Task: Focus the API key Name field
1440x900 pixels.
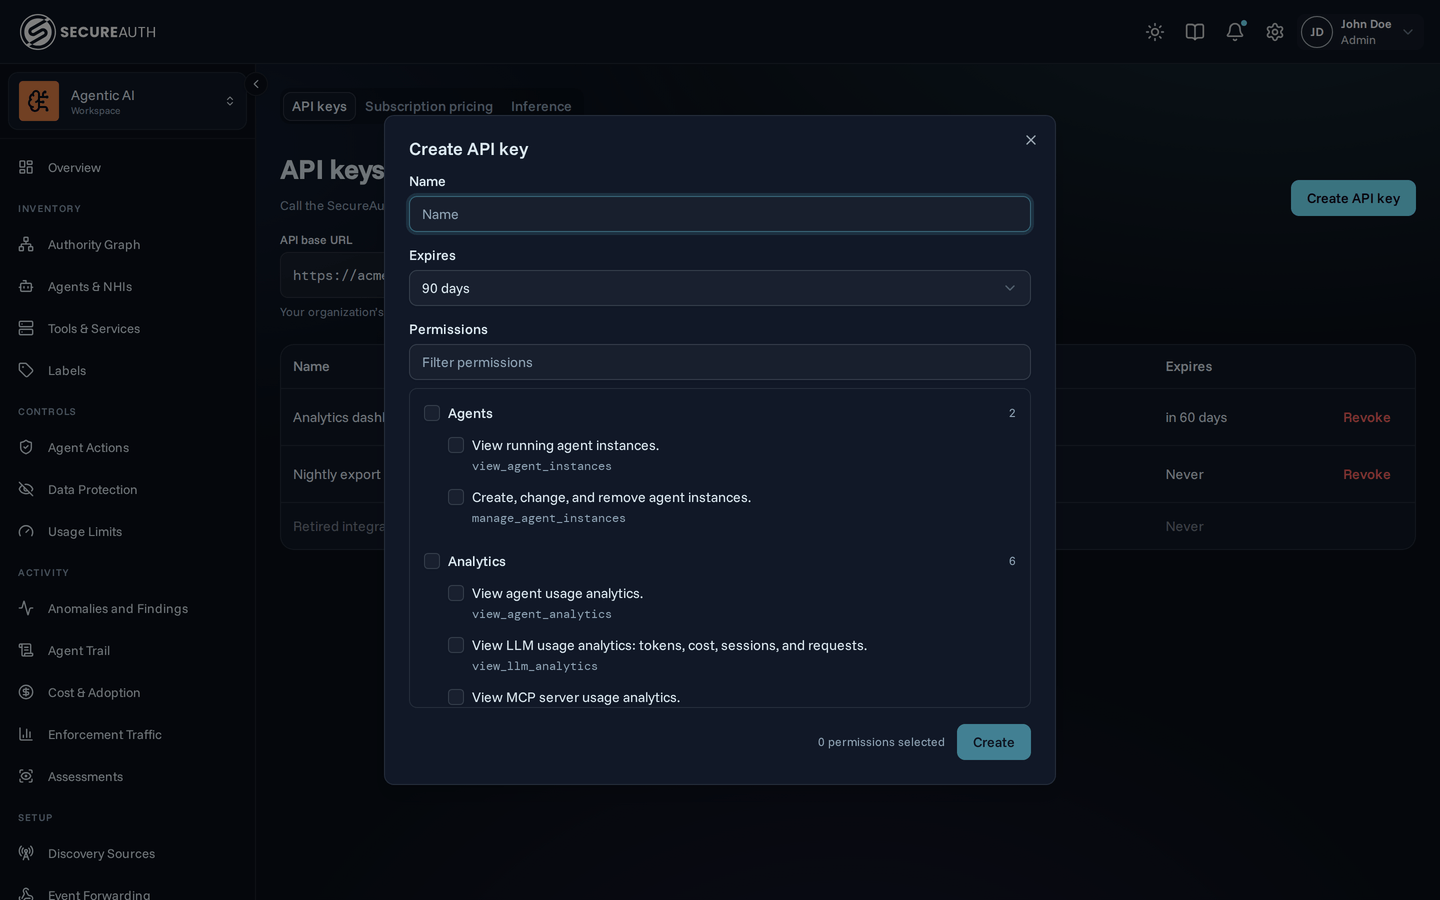Action: tap(720, 214)
